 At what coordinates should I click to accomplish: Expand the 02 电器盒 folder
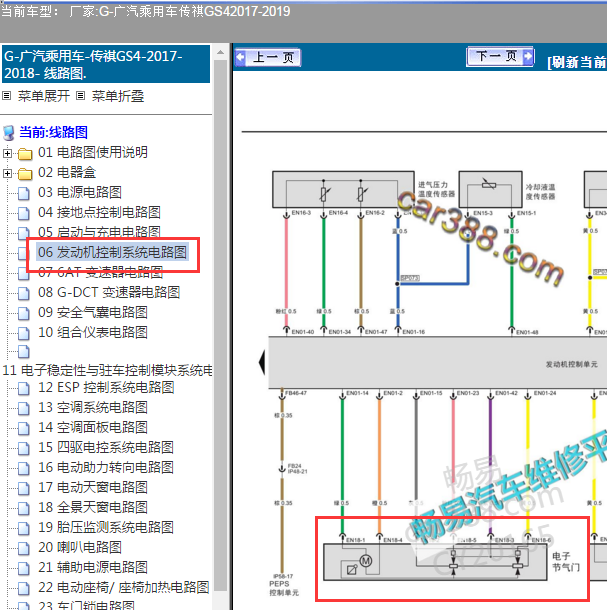pos(7,173)
